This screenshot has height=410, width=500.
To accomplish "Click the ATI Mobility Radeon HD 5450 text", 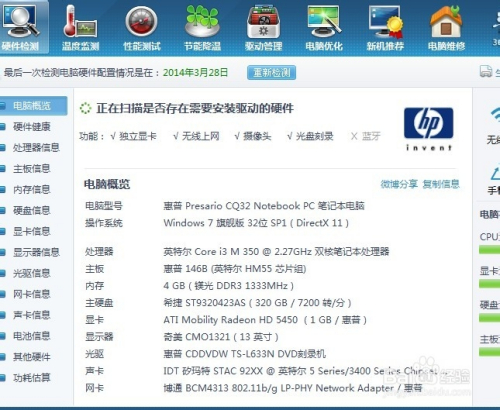I will pyautogui.click(x=265, y=320).
